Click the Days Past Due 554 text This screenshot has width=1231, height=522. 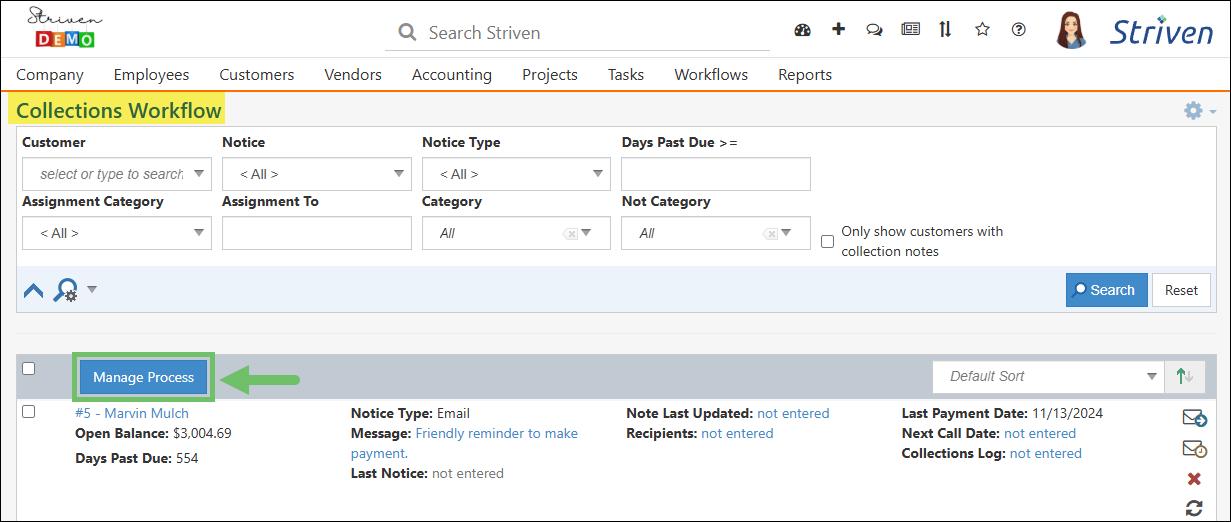click(x=137, y=458)
